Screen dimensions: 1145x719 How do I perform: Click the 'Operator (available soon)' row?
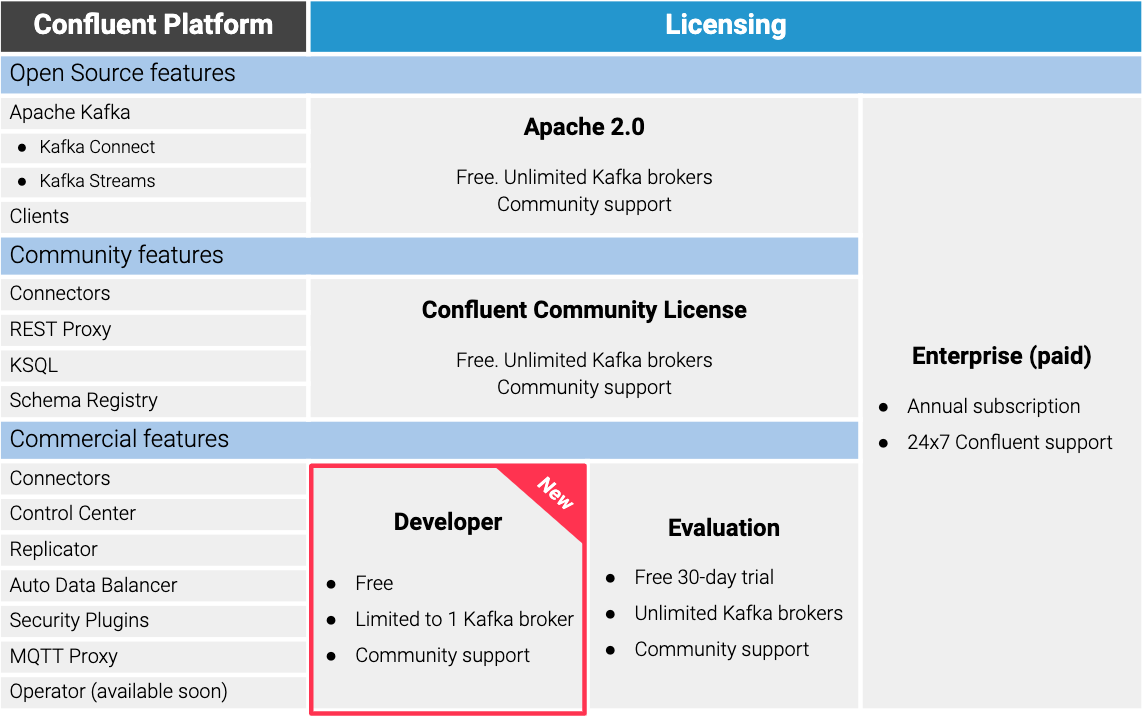click(153, 691)
